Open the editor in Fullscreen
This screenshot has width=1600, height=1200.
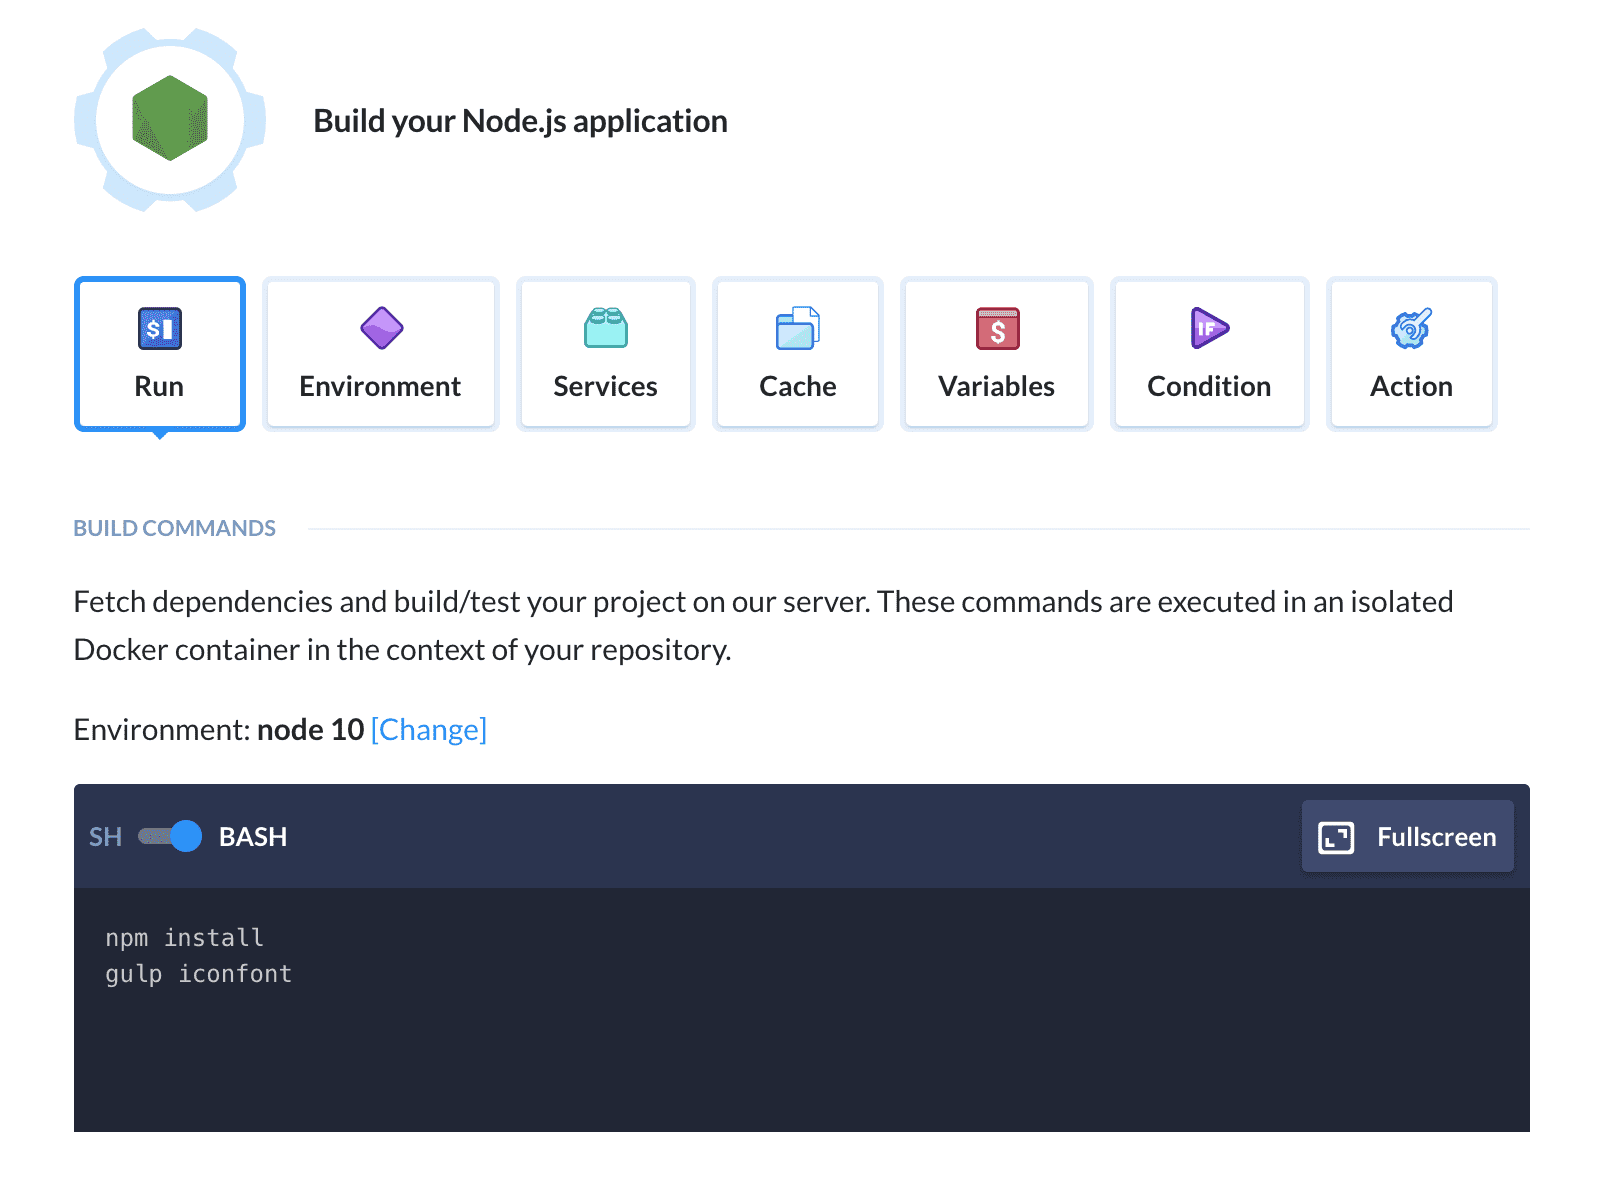point(1407,836)
